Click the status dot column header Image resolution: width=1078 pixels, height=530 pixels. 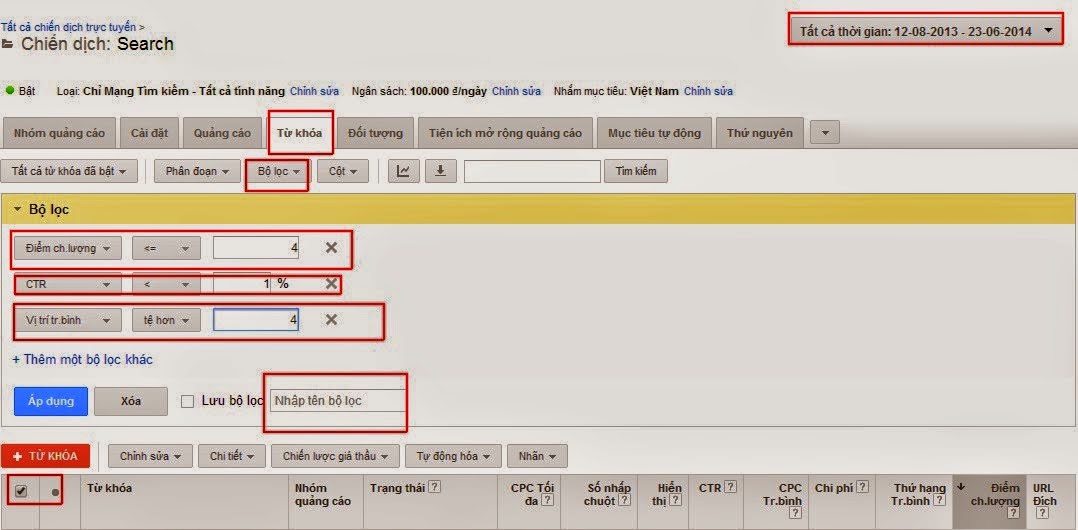[56, 492]
